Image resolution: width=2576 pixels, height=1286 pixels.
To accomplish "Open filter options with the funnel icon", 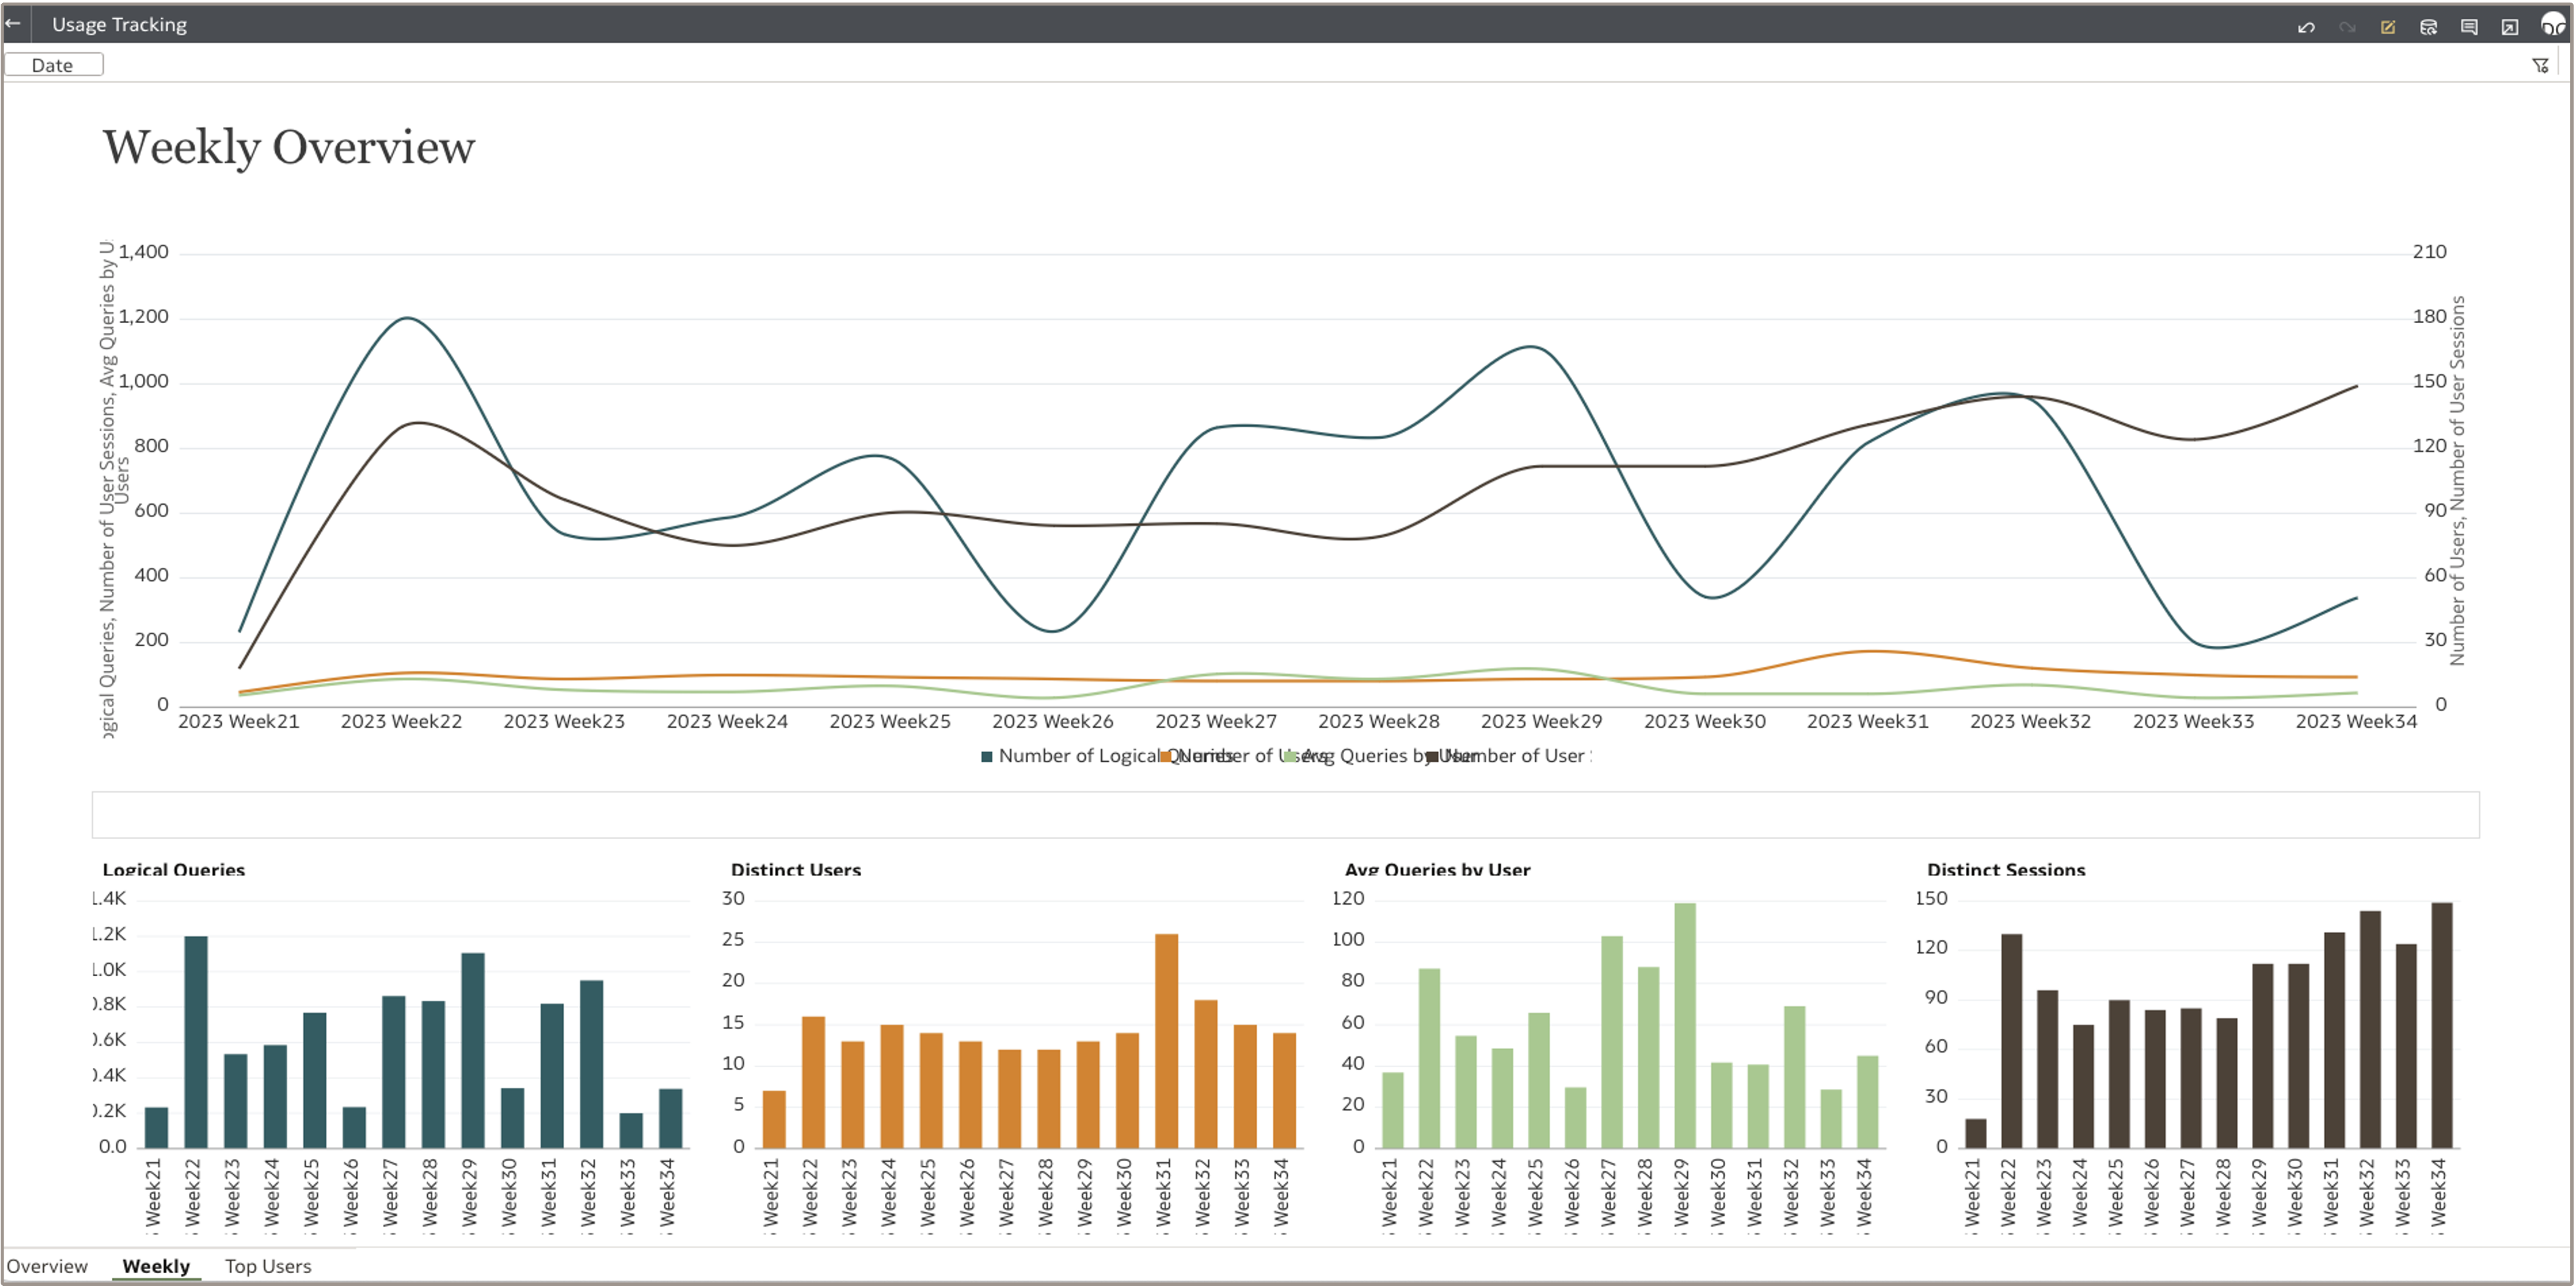I will coord(2541,64).
